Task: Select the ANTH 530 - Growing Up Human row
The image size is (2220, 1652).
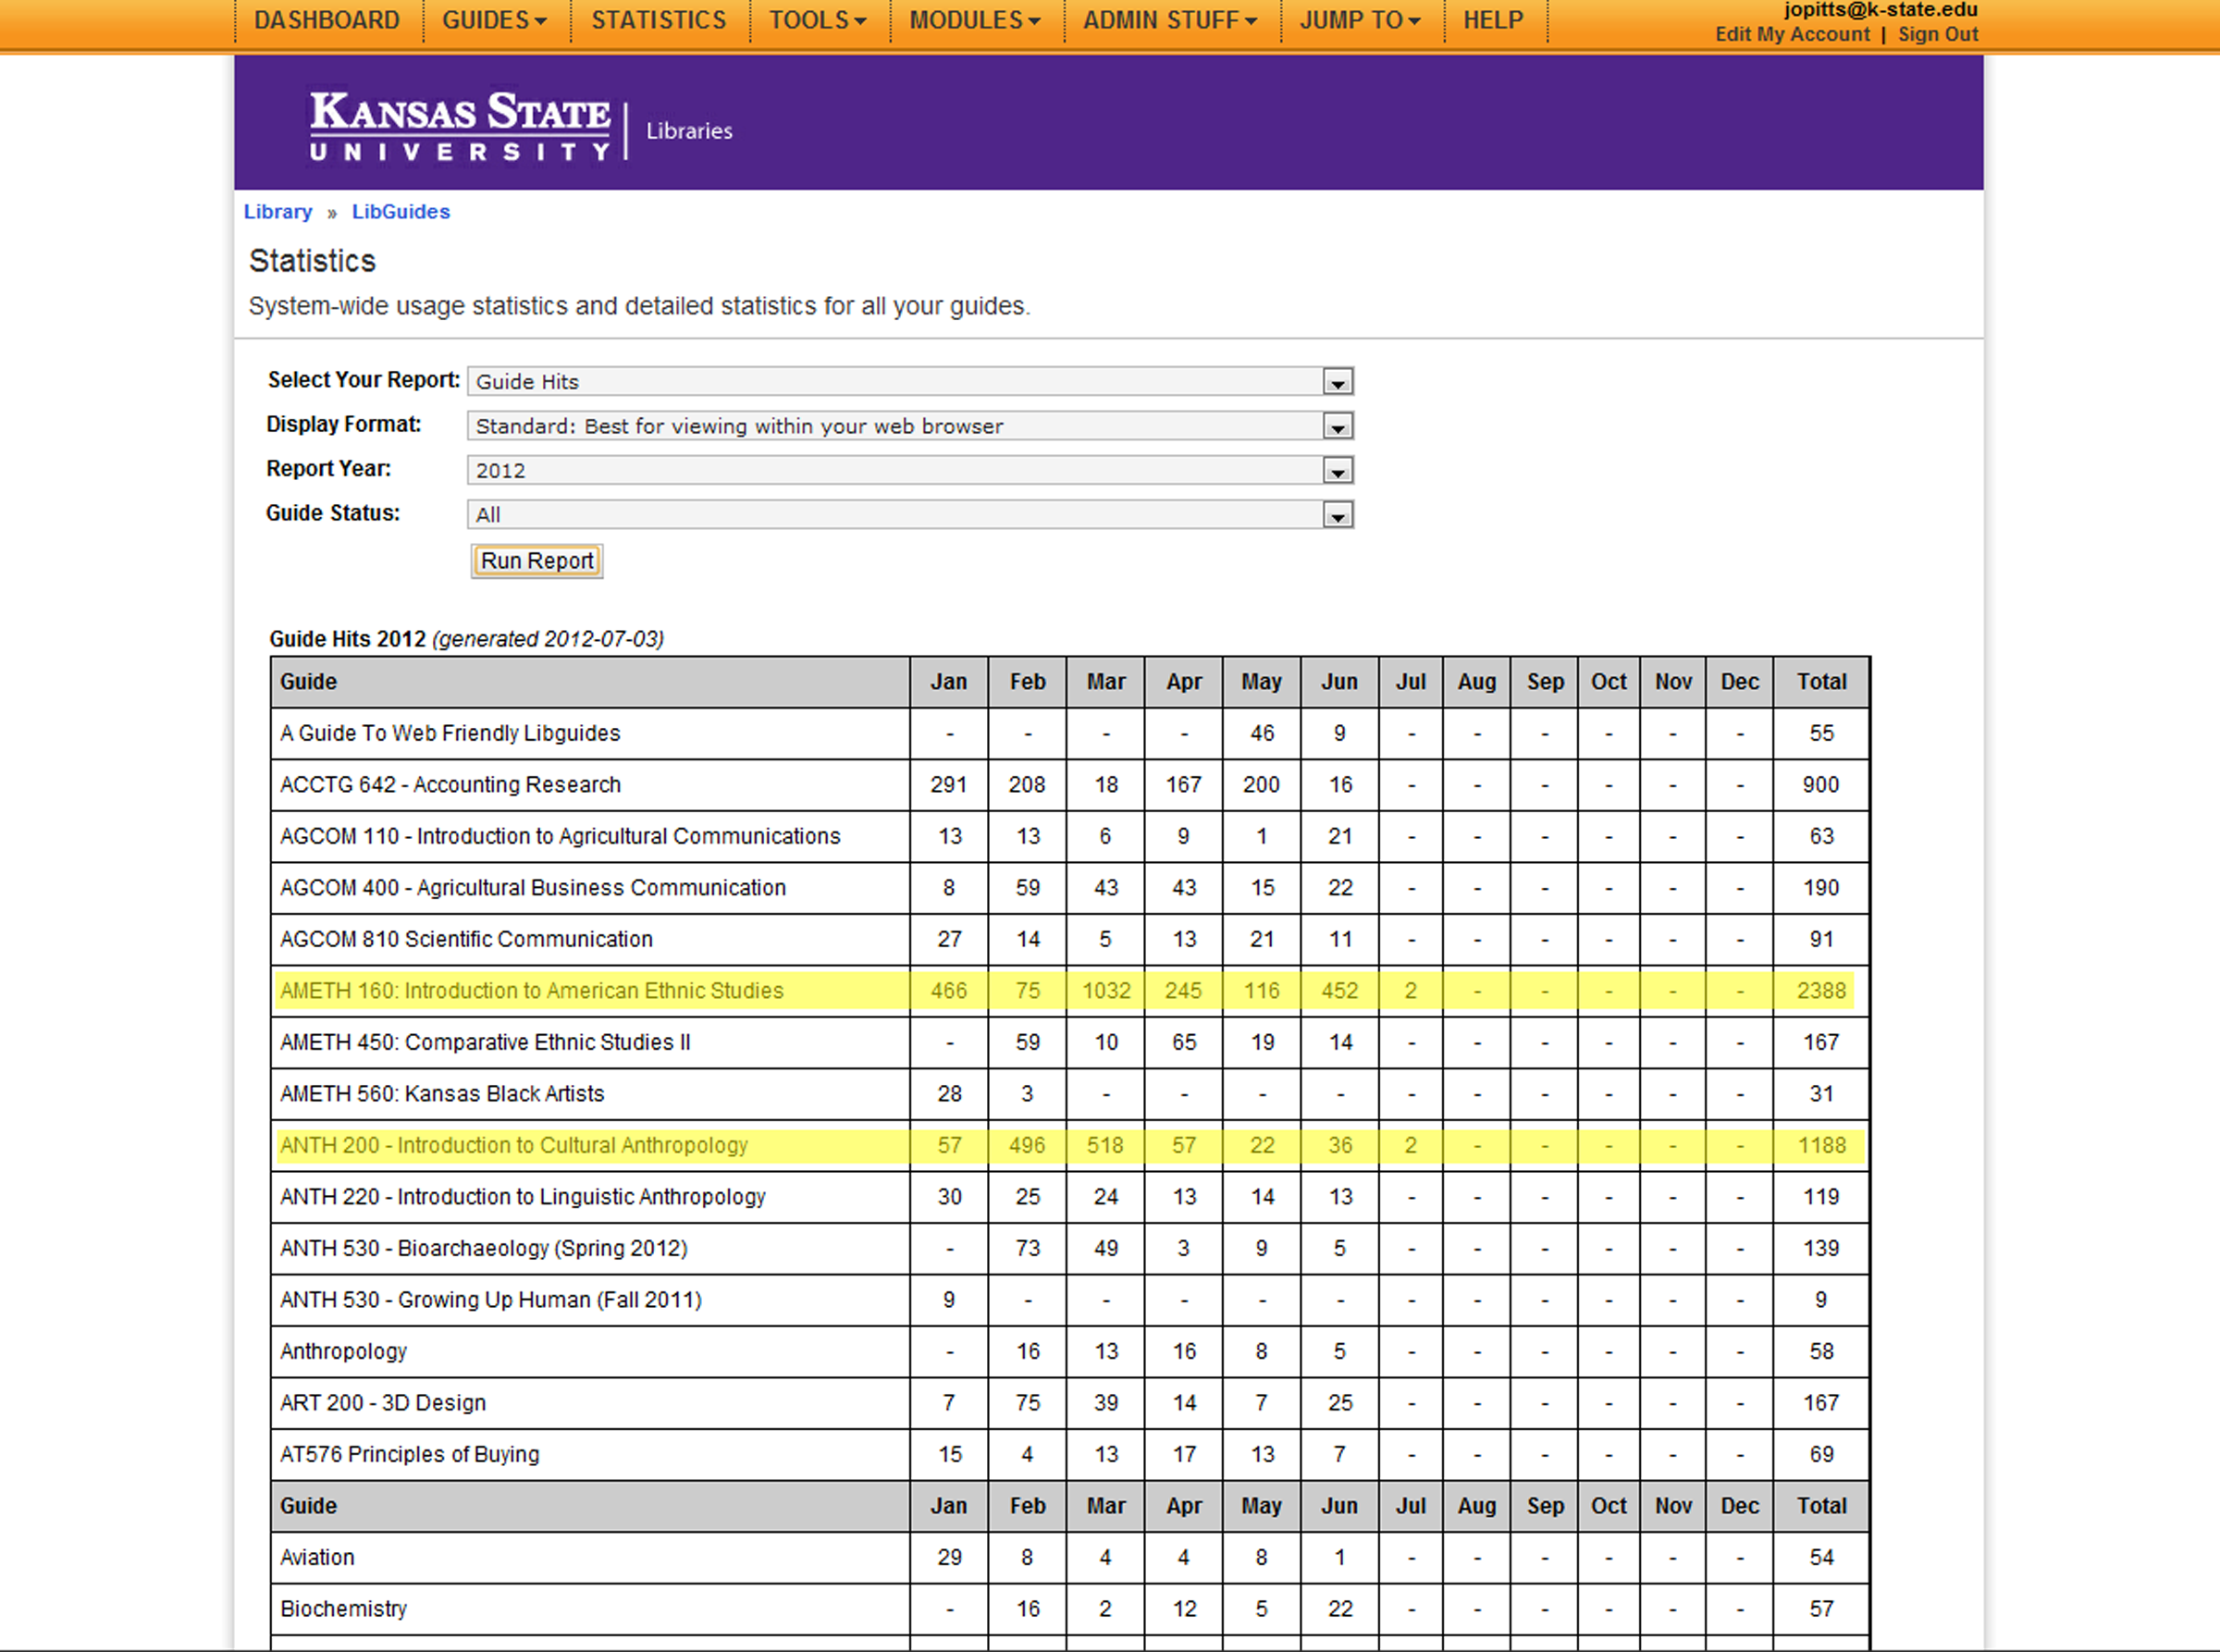Action: click(x=1070, y=1300)
